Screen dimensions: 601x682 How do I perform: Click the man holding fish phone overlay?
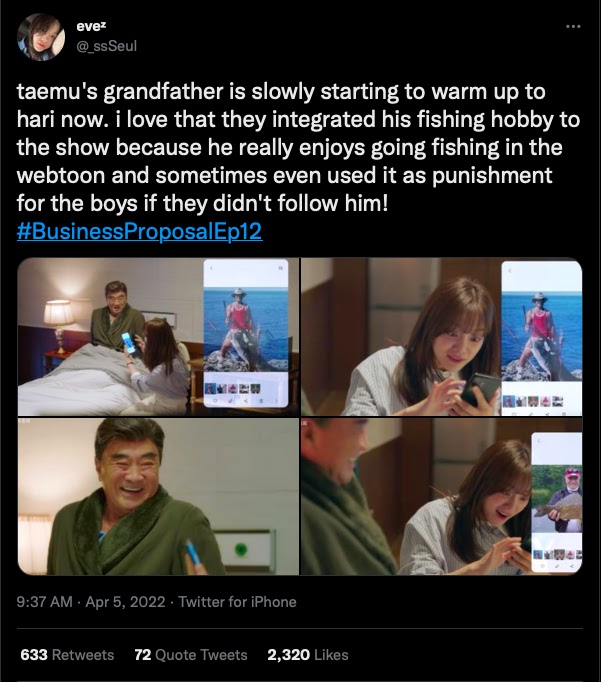(x=557, y=502)
